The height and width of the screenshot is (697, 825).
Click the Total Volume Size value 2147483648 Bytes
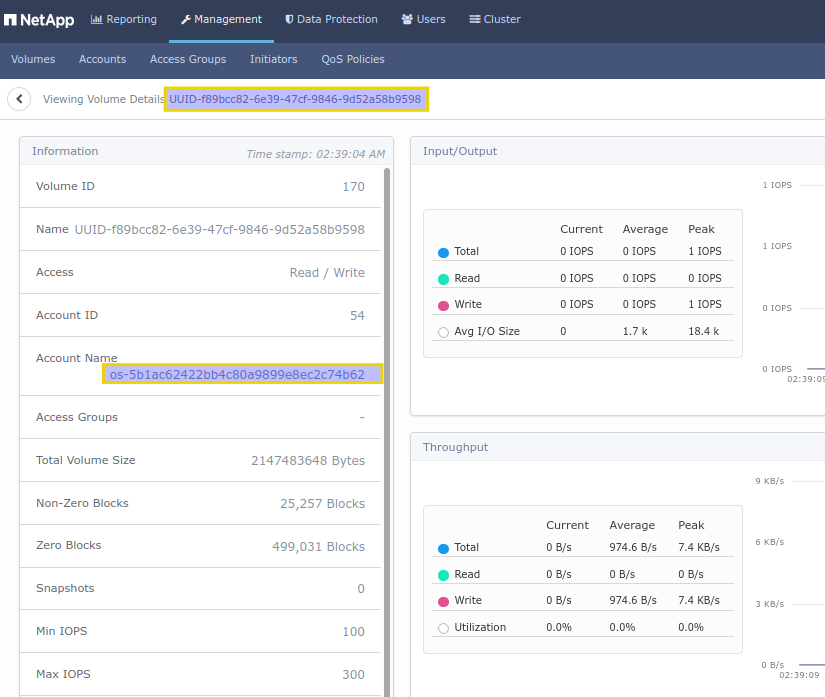pos(308,460)
